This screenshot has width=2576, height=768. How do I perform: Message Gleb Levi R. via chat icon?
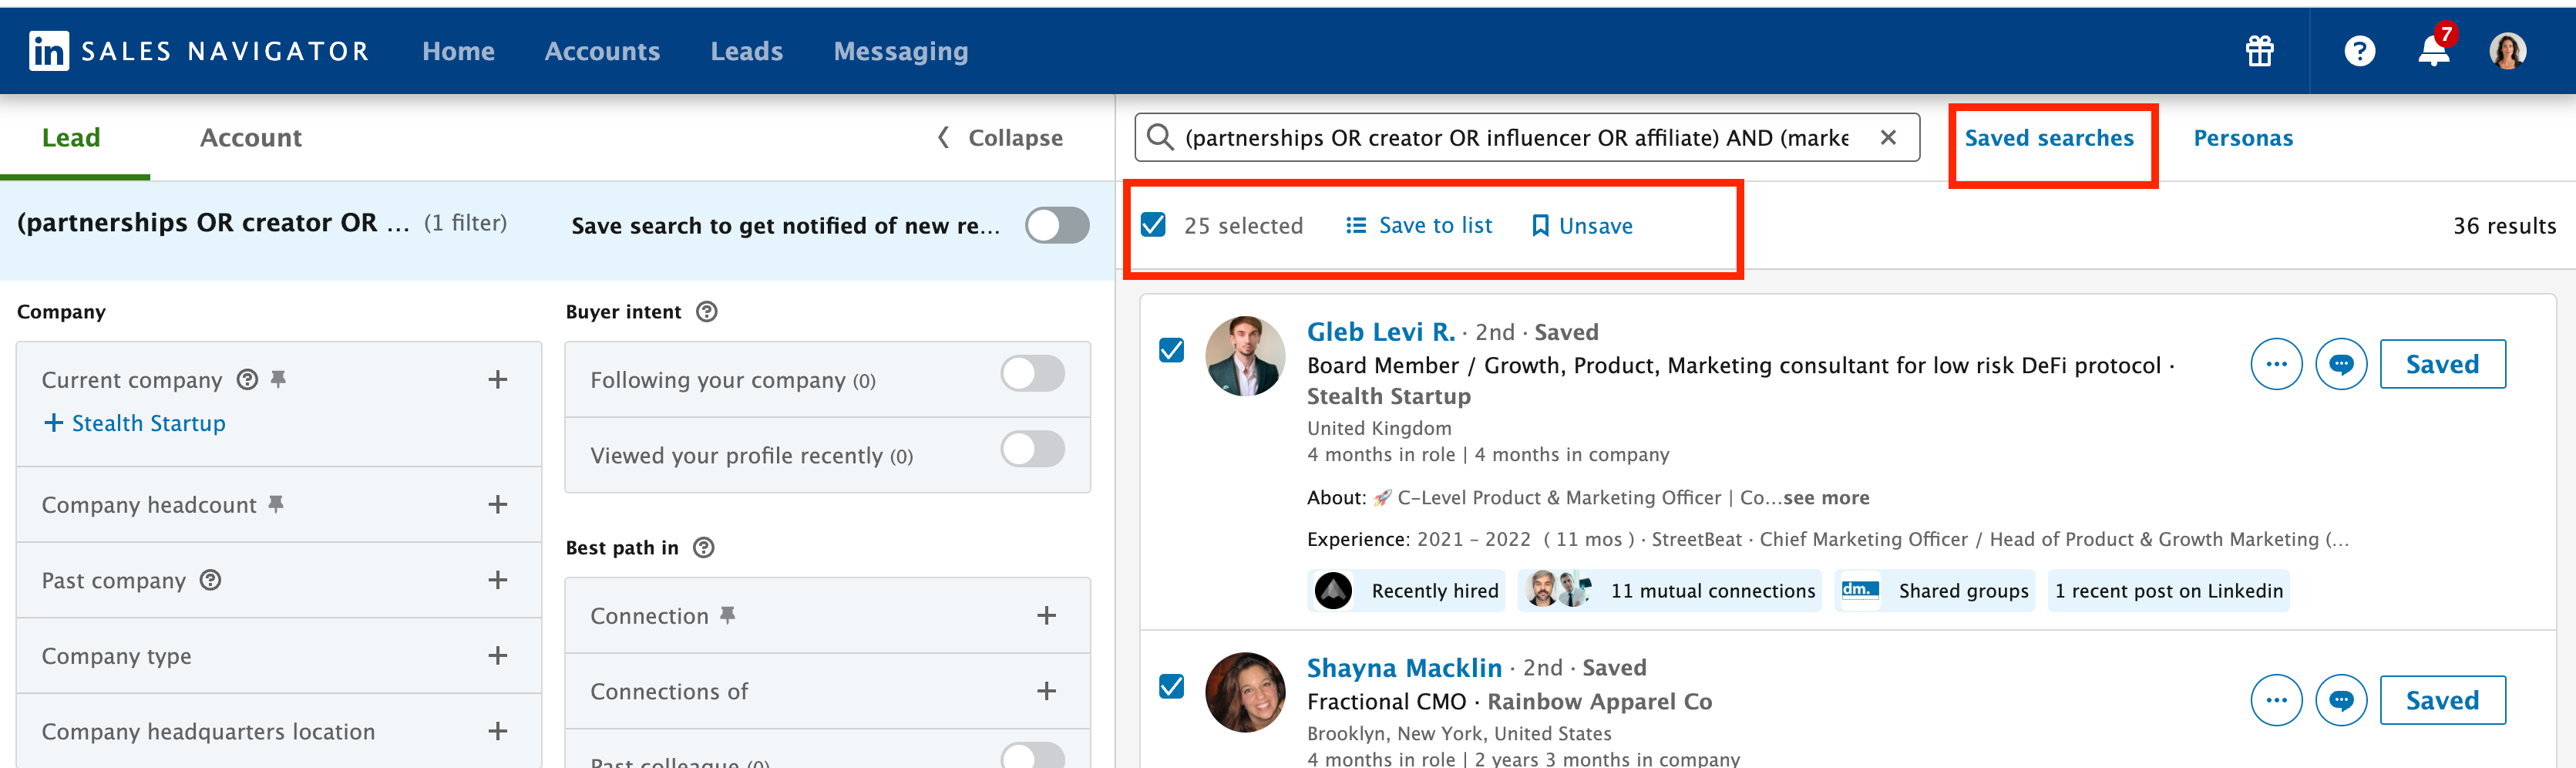tap(2342, 364)
